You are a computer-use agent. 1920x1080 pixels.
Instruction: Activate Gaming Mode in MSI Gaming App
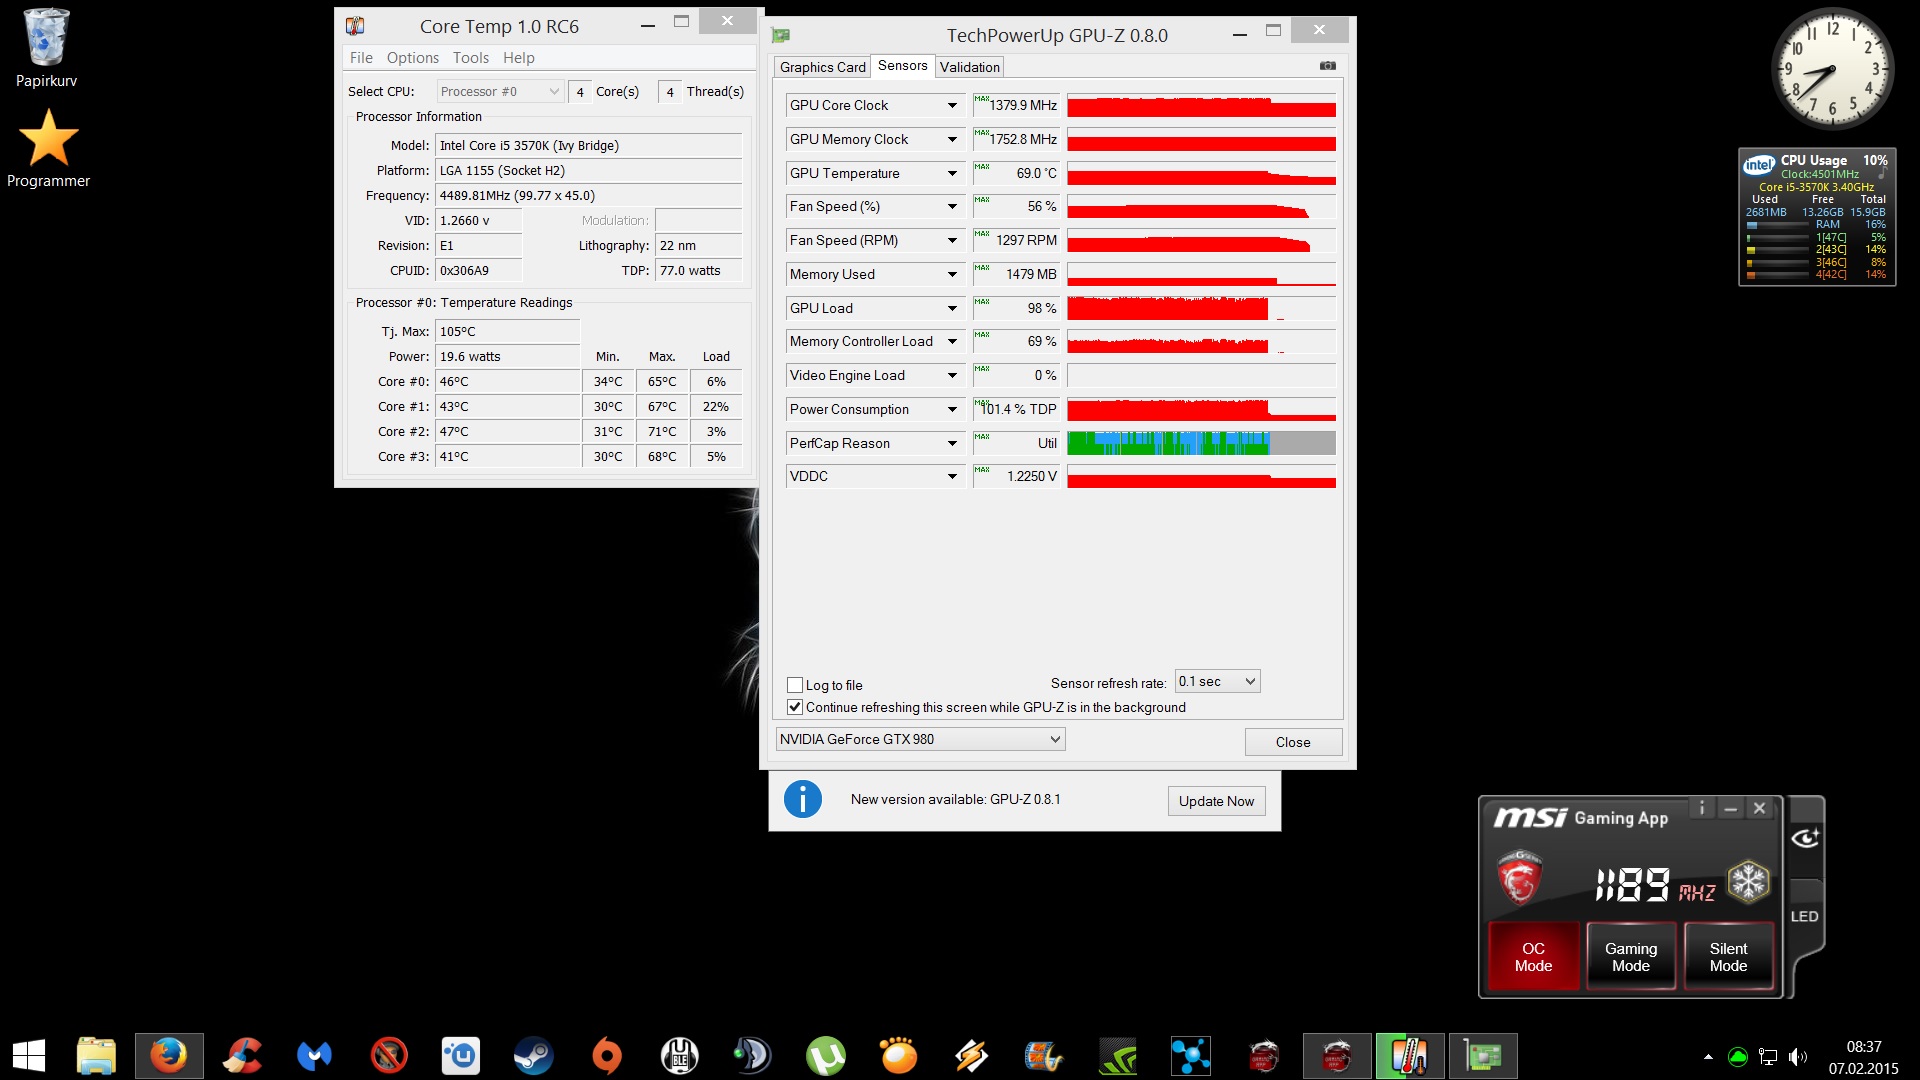[1631, 957]
